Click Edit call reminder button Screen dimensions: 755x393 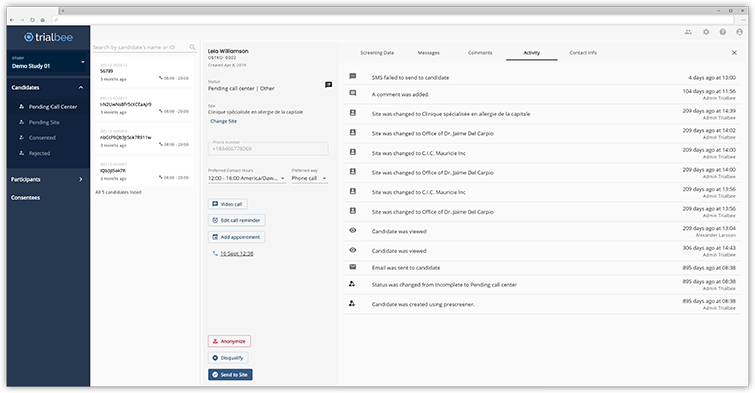(x=236, y=220)
